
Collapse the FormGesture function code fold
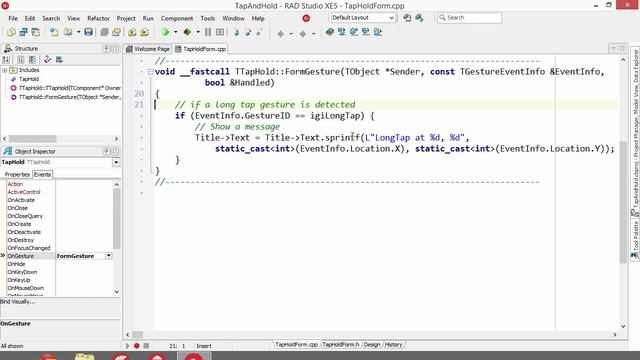tap(150, 72)
